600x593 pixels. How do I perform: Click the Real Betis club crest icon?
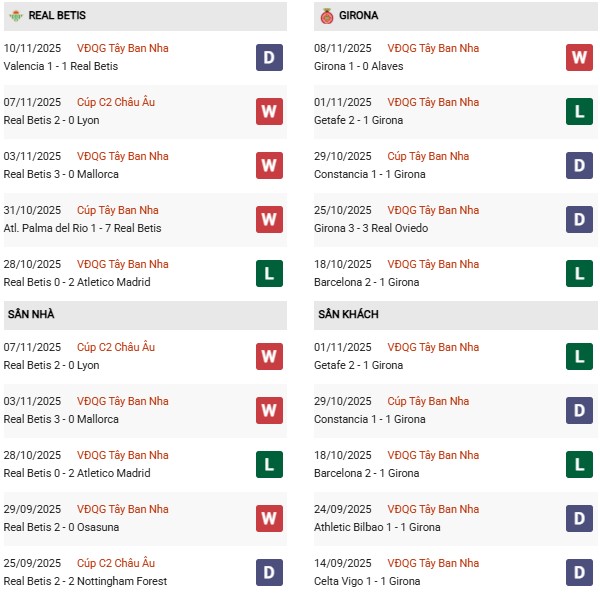coord(15,16)
